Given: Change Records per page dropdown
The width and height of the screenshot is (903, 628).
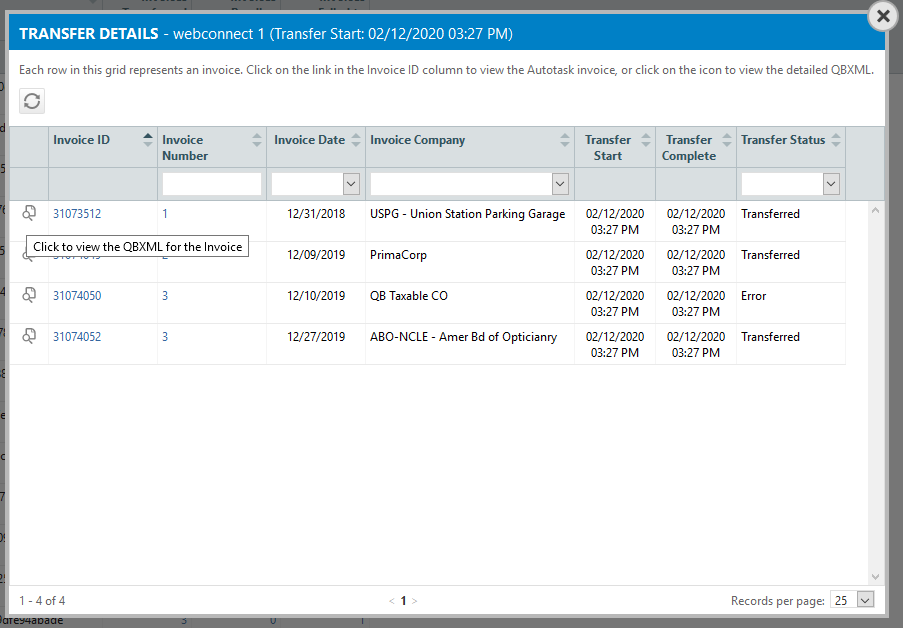Looking at the screenshot, I should click(x=865, y=600).
